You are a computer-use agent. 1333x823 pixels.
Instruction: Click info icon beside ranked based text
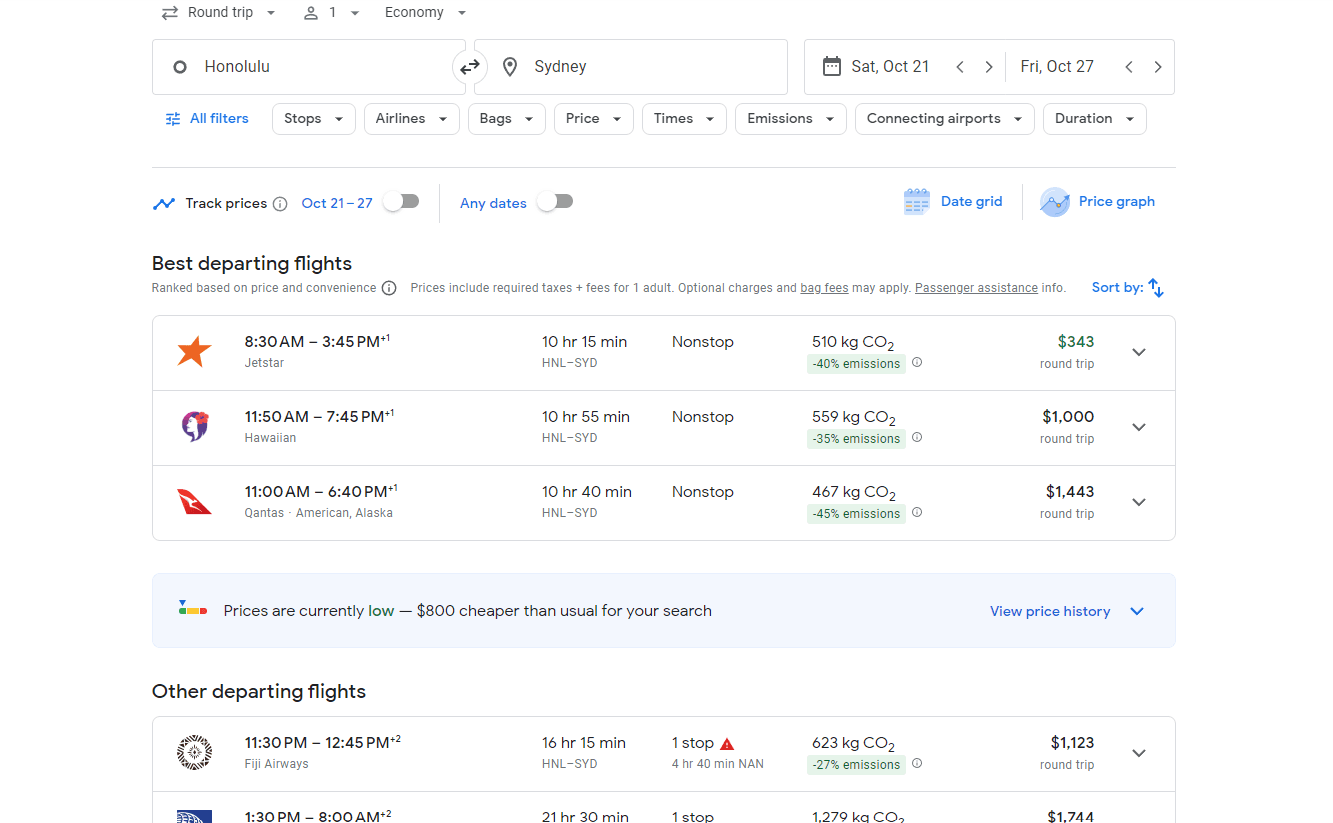coord(389,288)
